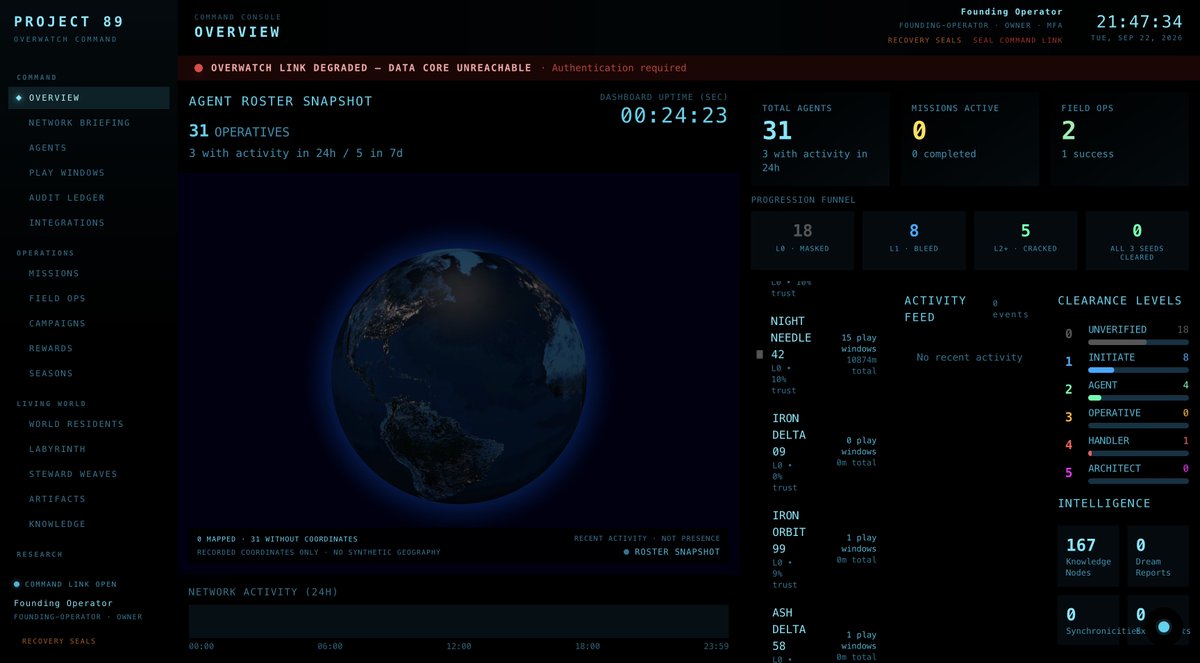Open Recovery Seals link in sidebar footer
Viewport: 1200px width, 663px height.
coord(59,641)
